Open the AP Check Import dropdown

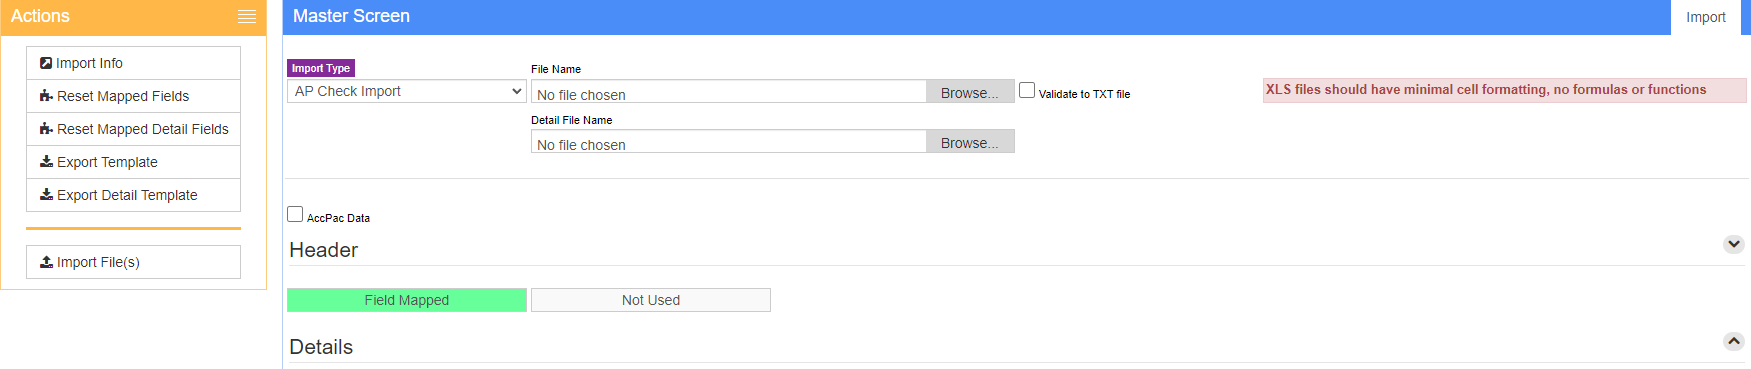pyautogui.click(x=407, y=91)
